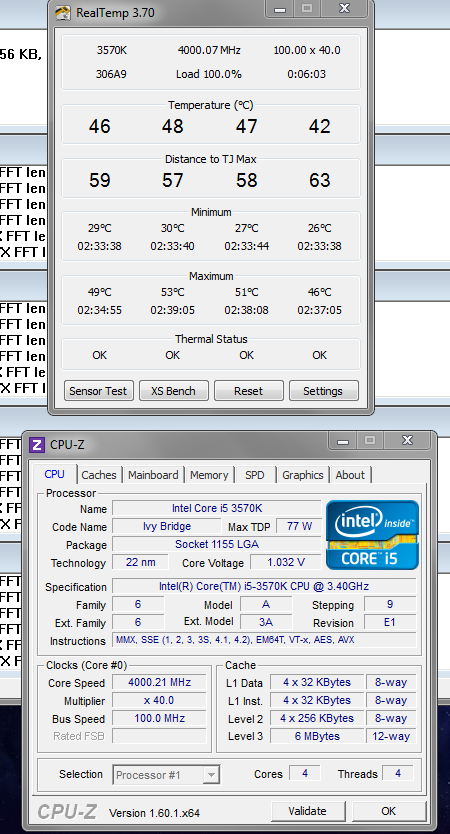
Task: Click the Core Speed value 4000.21 MHz
Action: [x=160, y=682]
